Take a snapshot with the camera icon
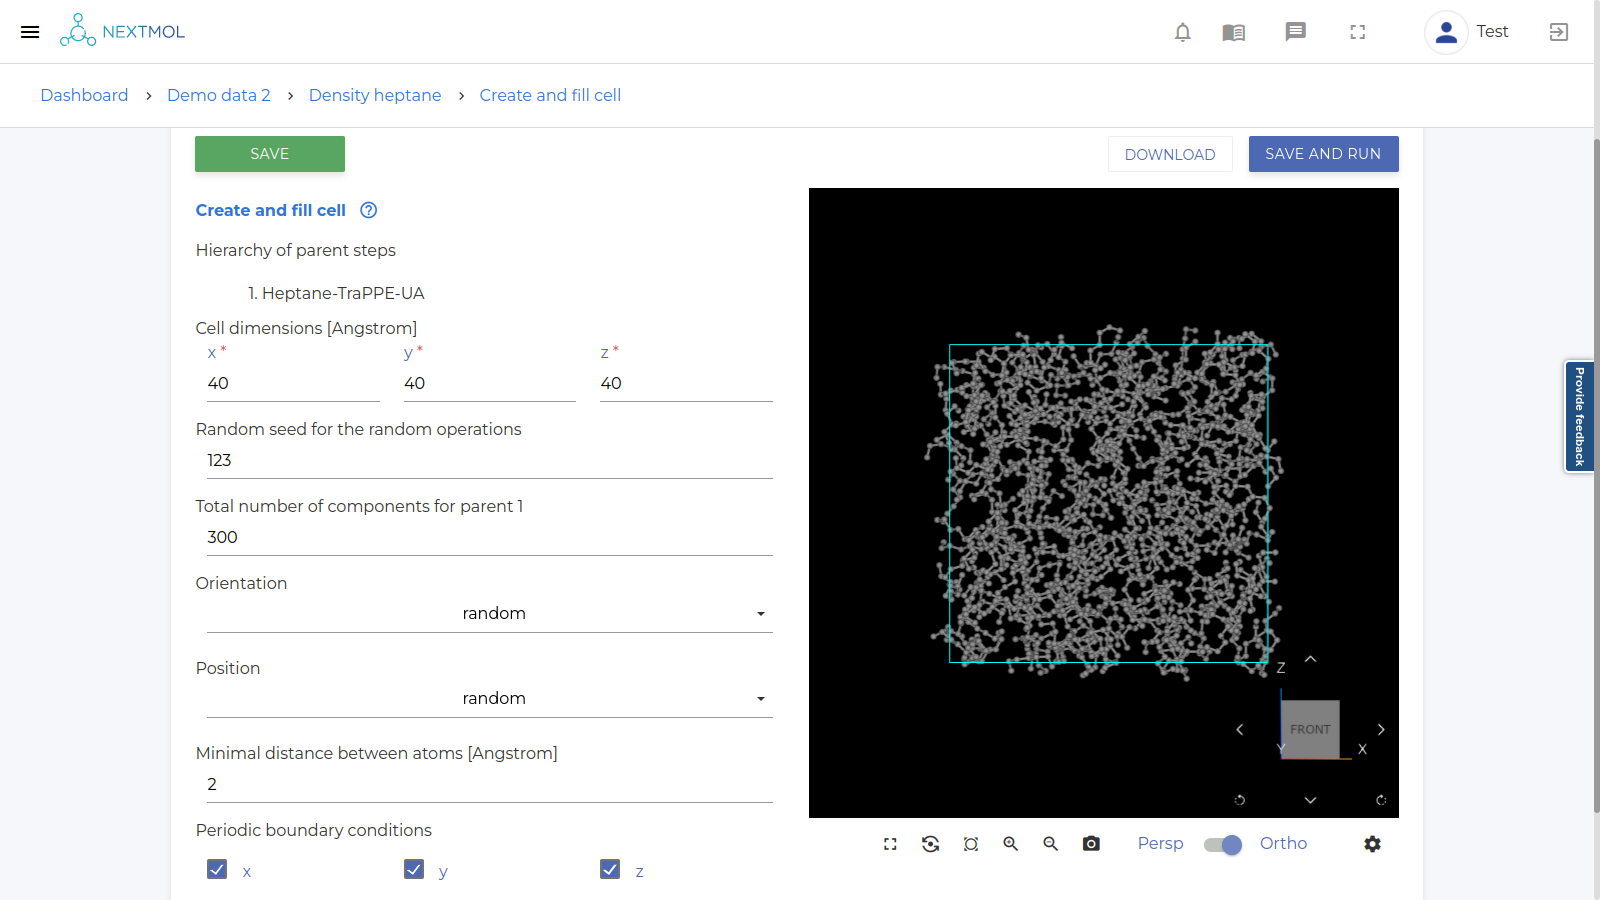The height and width of the screenshot is (900, 1600). coord(1091,844)
